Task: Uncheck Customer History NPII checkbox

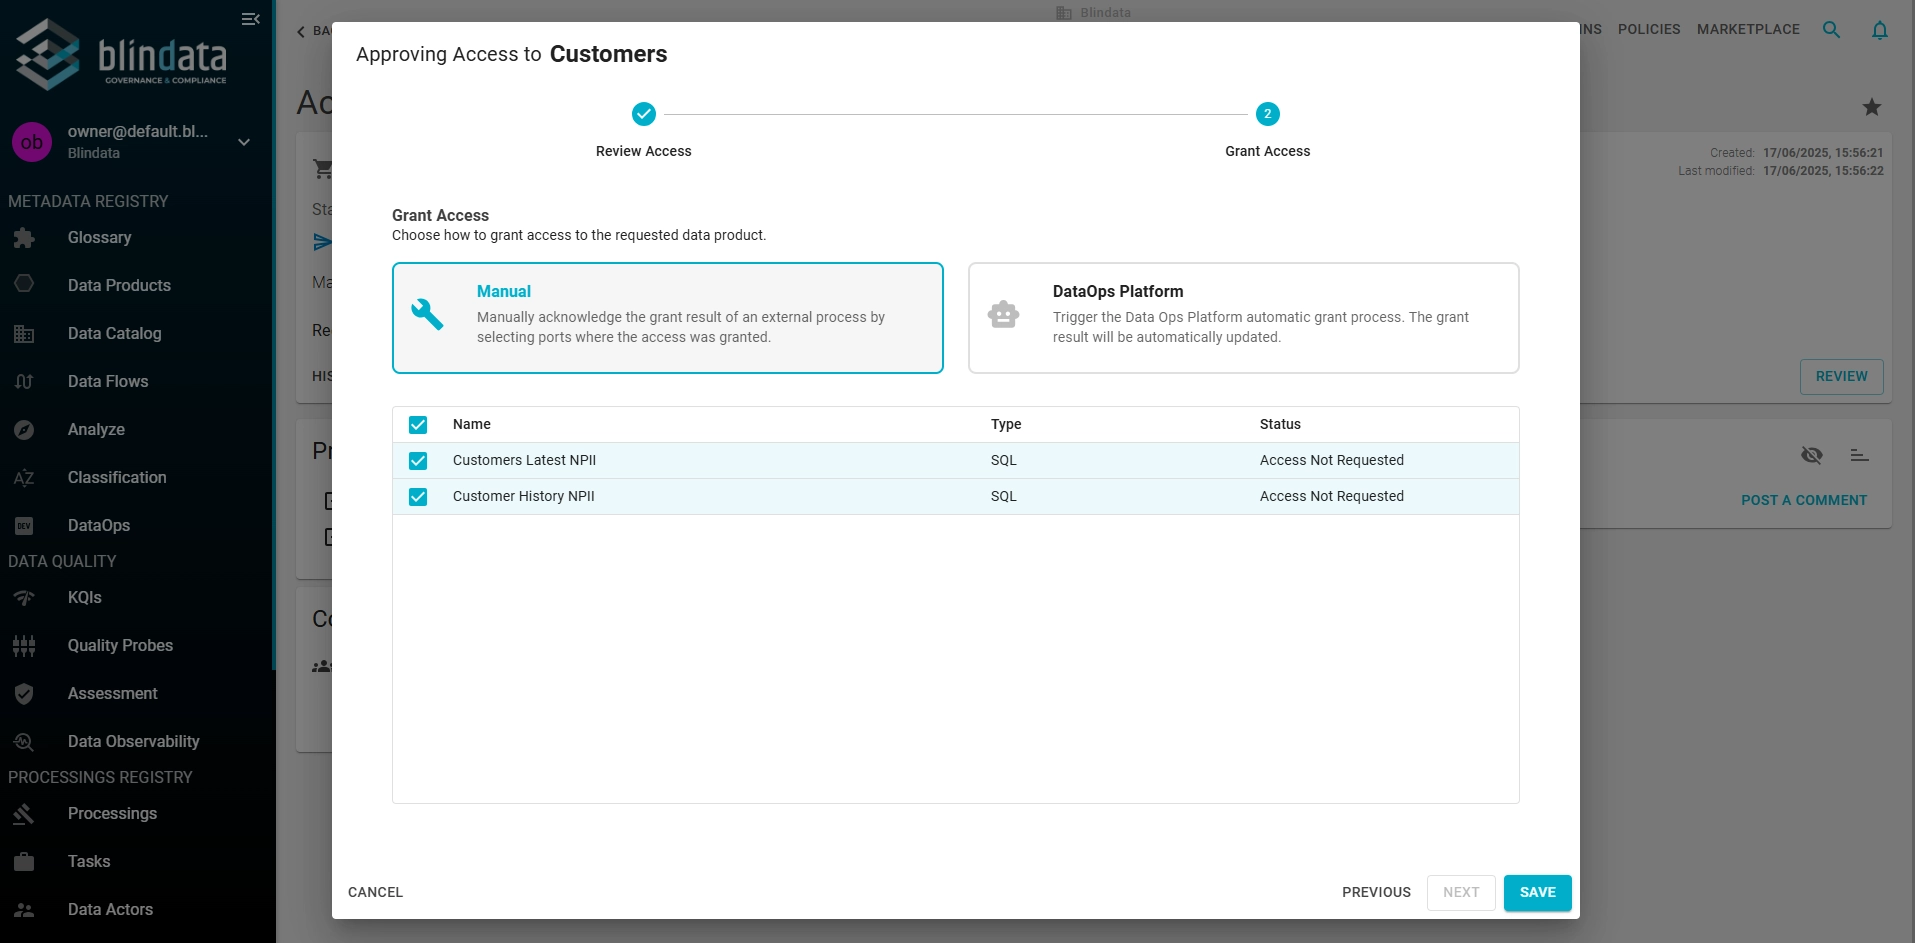Action: [x=418, y=497]
